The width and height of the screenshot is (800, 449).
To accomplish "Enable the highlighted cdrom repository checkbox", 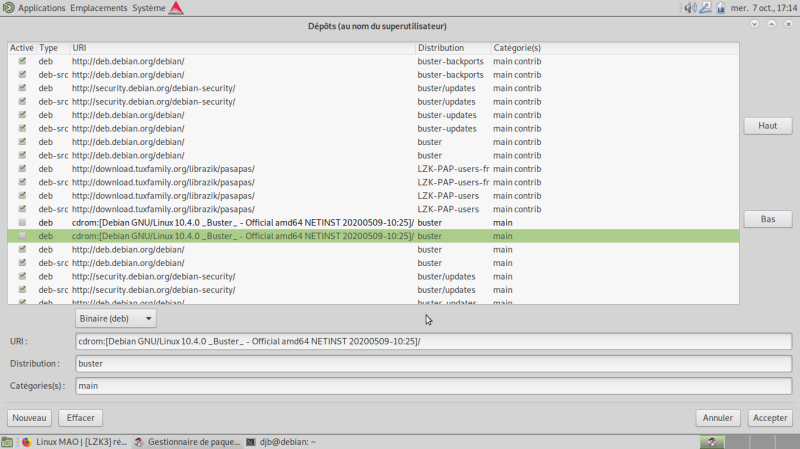I will 22,236.
